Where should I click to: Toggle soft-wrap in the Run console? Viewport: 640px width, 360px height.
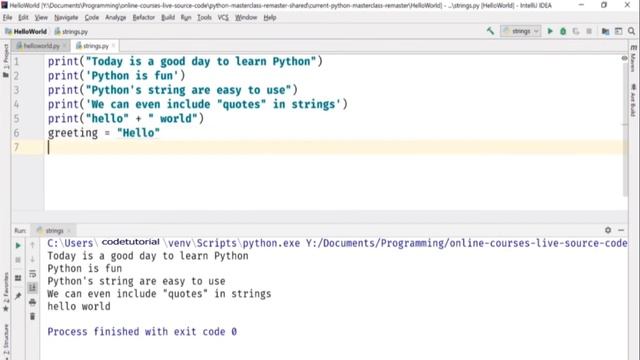point(32,274)
